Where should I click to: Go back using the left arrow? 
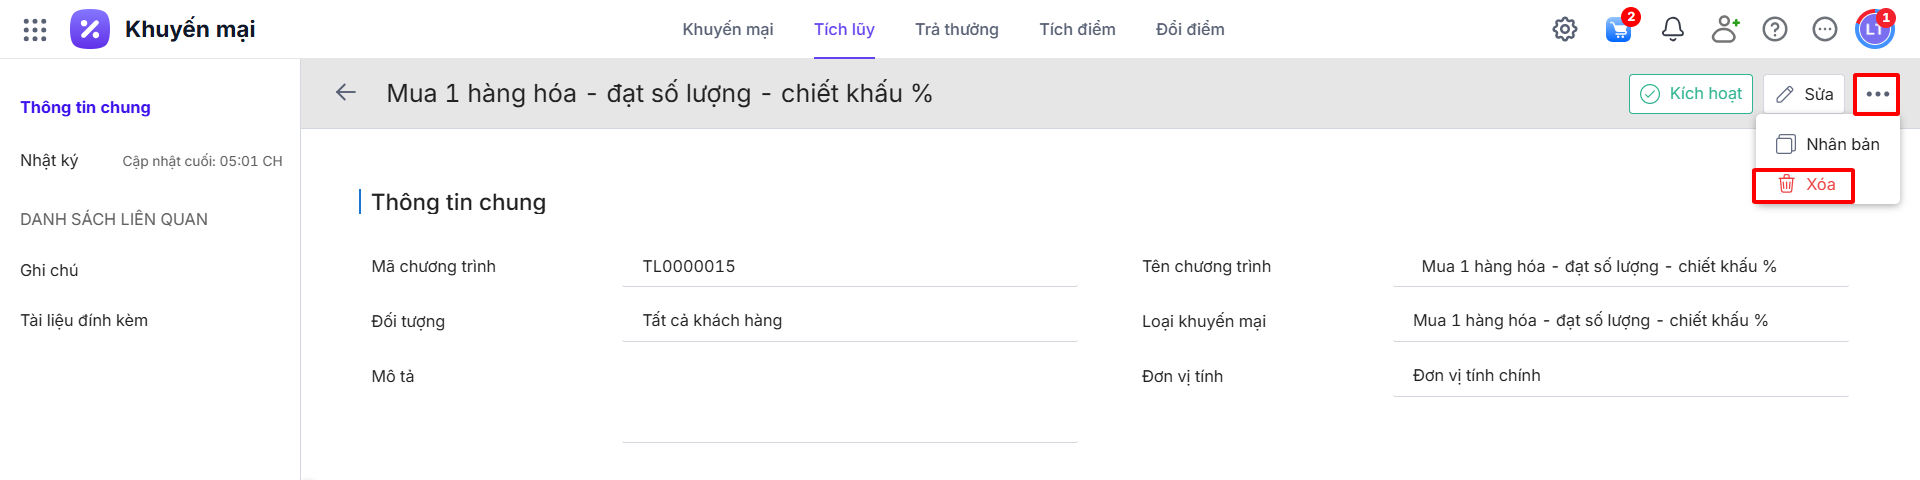[346, 93]
